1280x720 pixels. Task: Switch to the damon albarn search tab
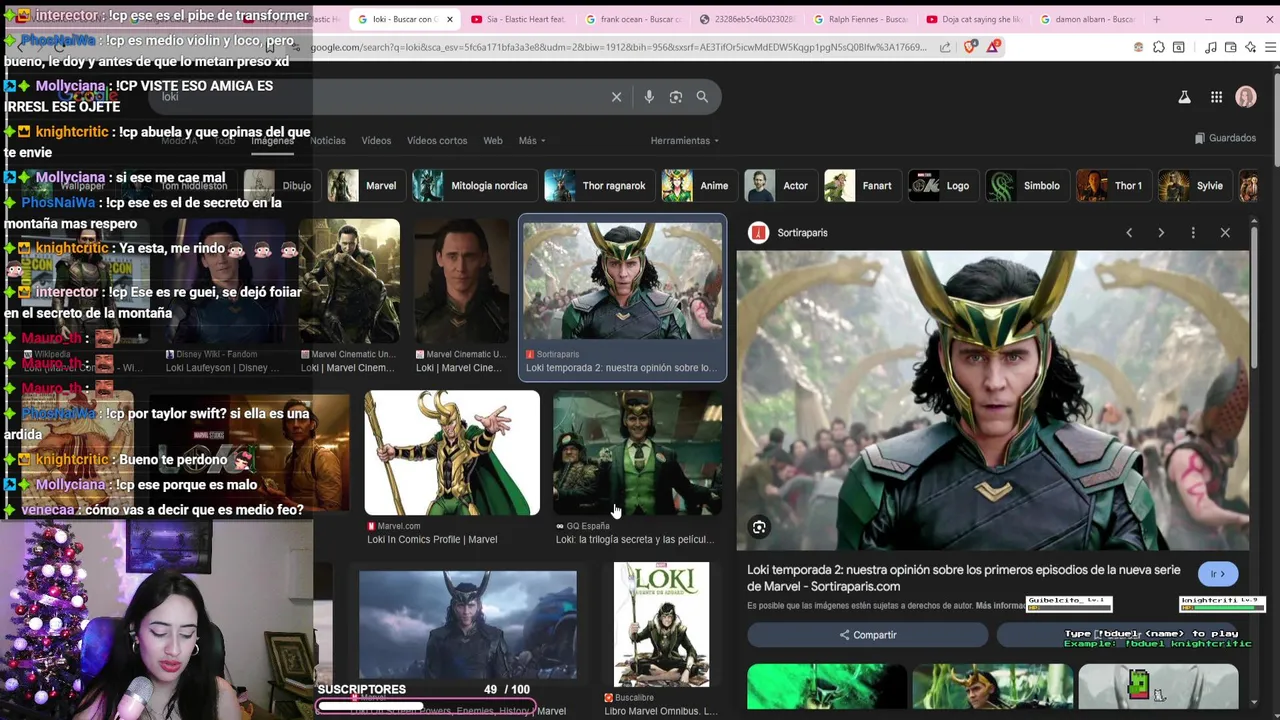coord(1088,19)
